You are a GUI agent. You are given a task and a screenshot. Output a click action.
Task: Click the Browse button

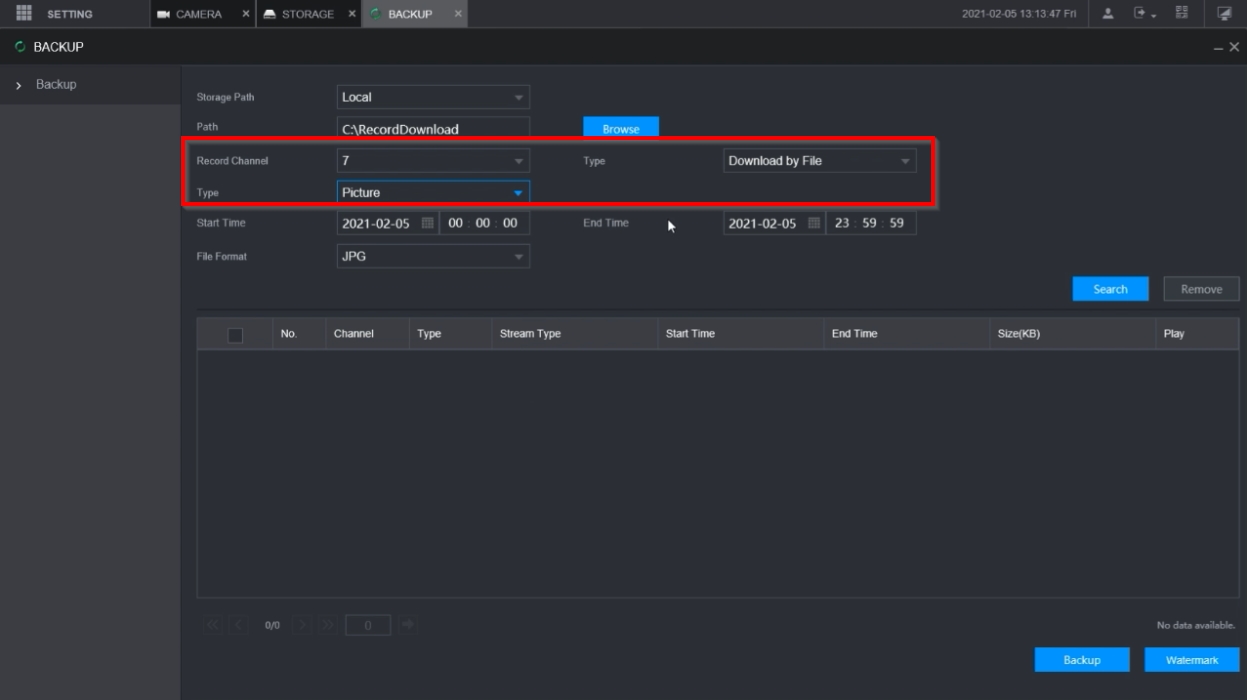click(x=620, y=129)
